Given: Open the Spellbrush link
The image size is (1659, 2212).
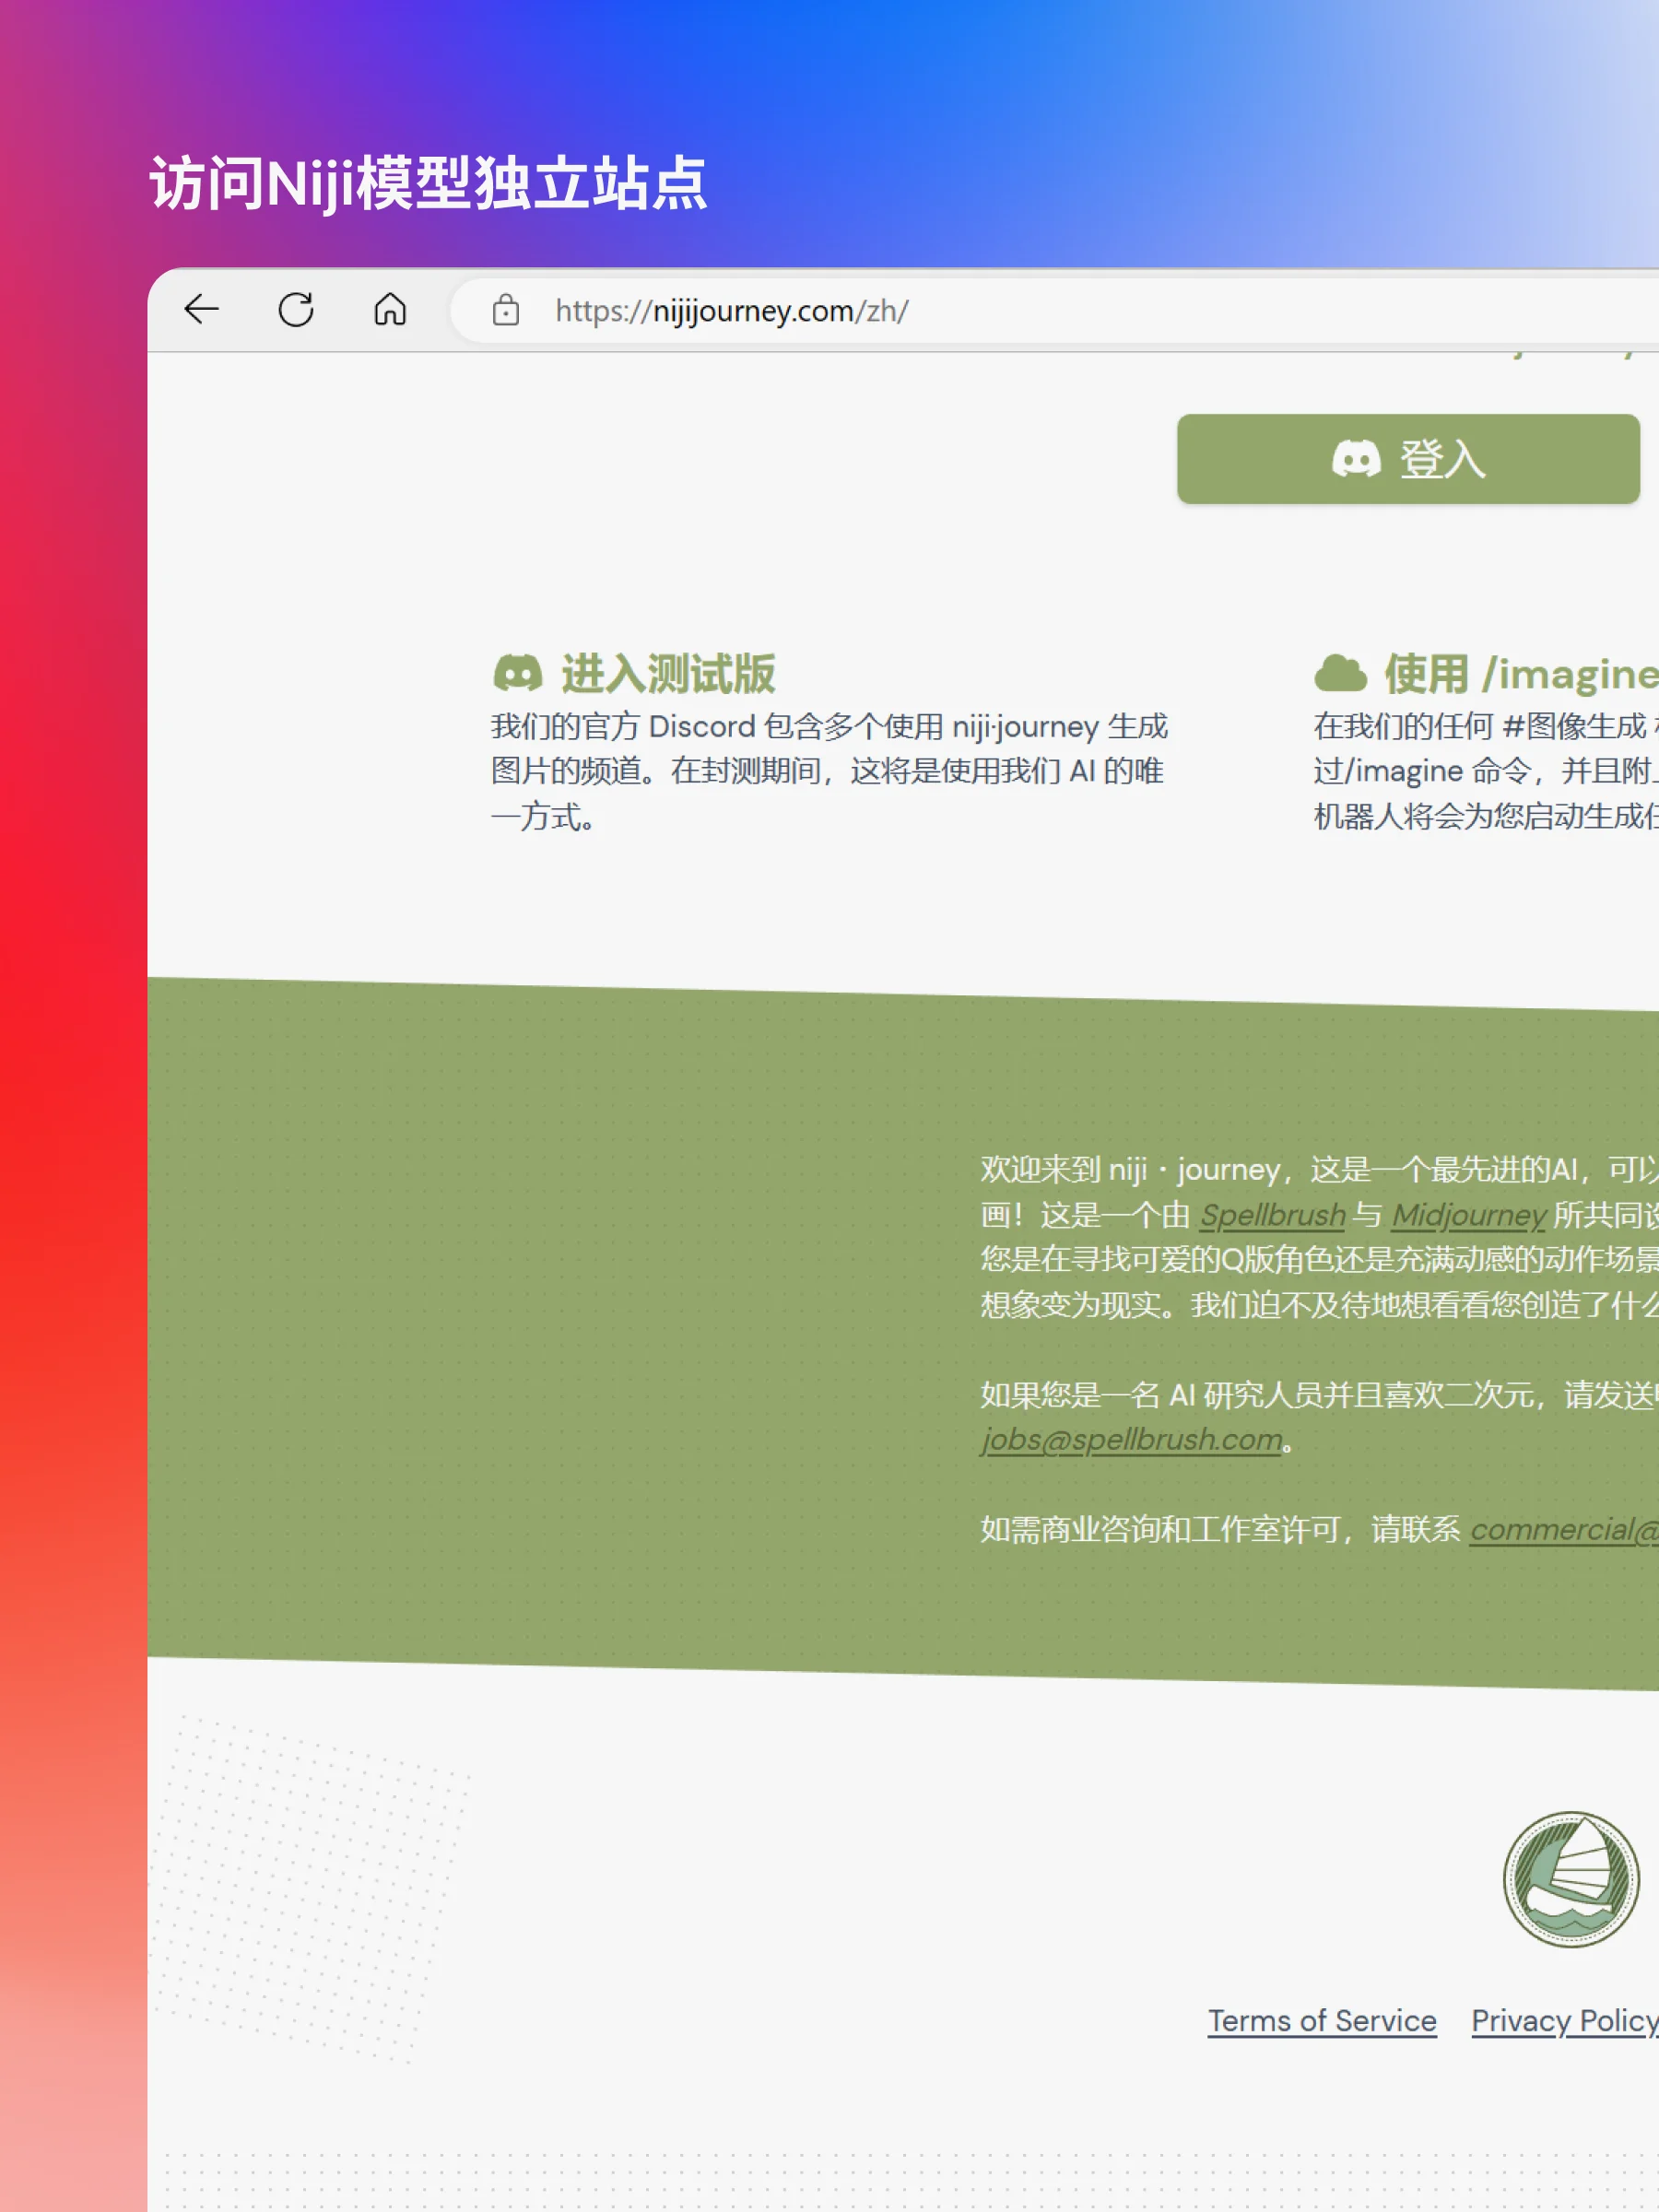Looking at the screenshot, I should click(x=1273, y=1215).
